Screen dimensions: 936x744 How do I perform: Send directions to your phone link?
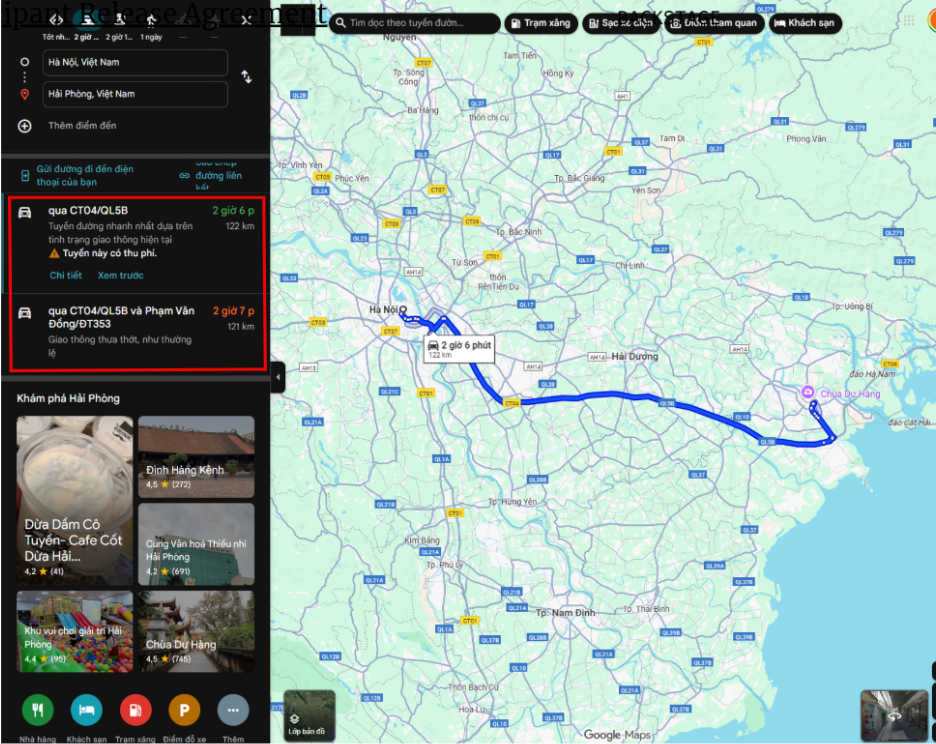pos(84,175)
